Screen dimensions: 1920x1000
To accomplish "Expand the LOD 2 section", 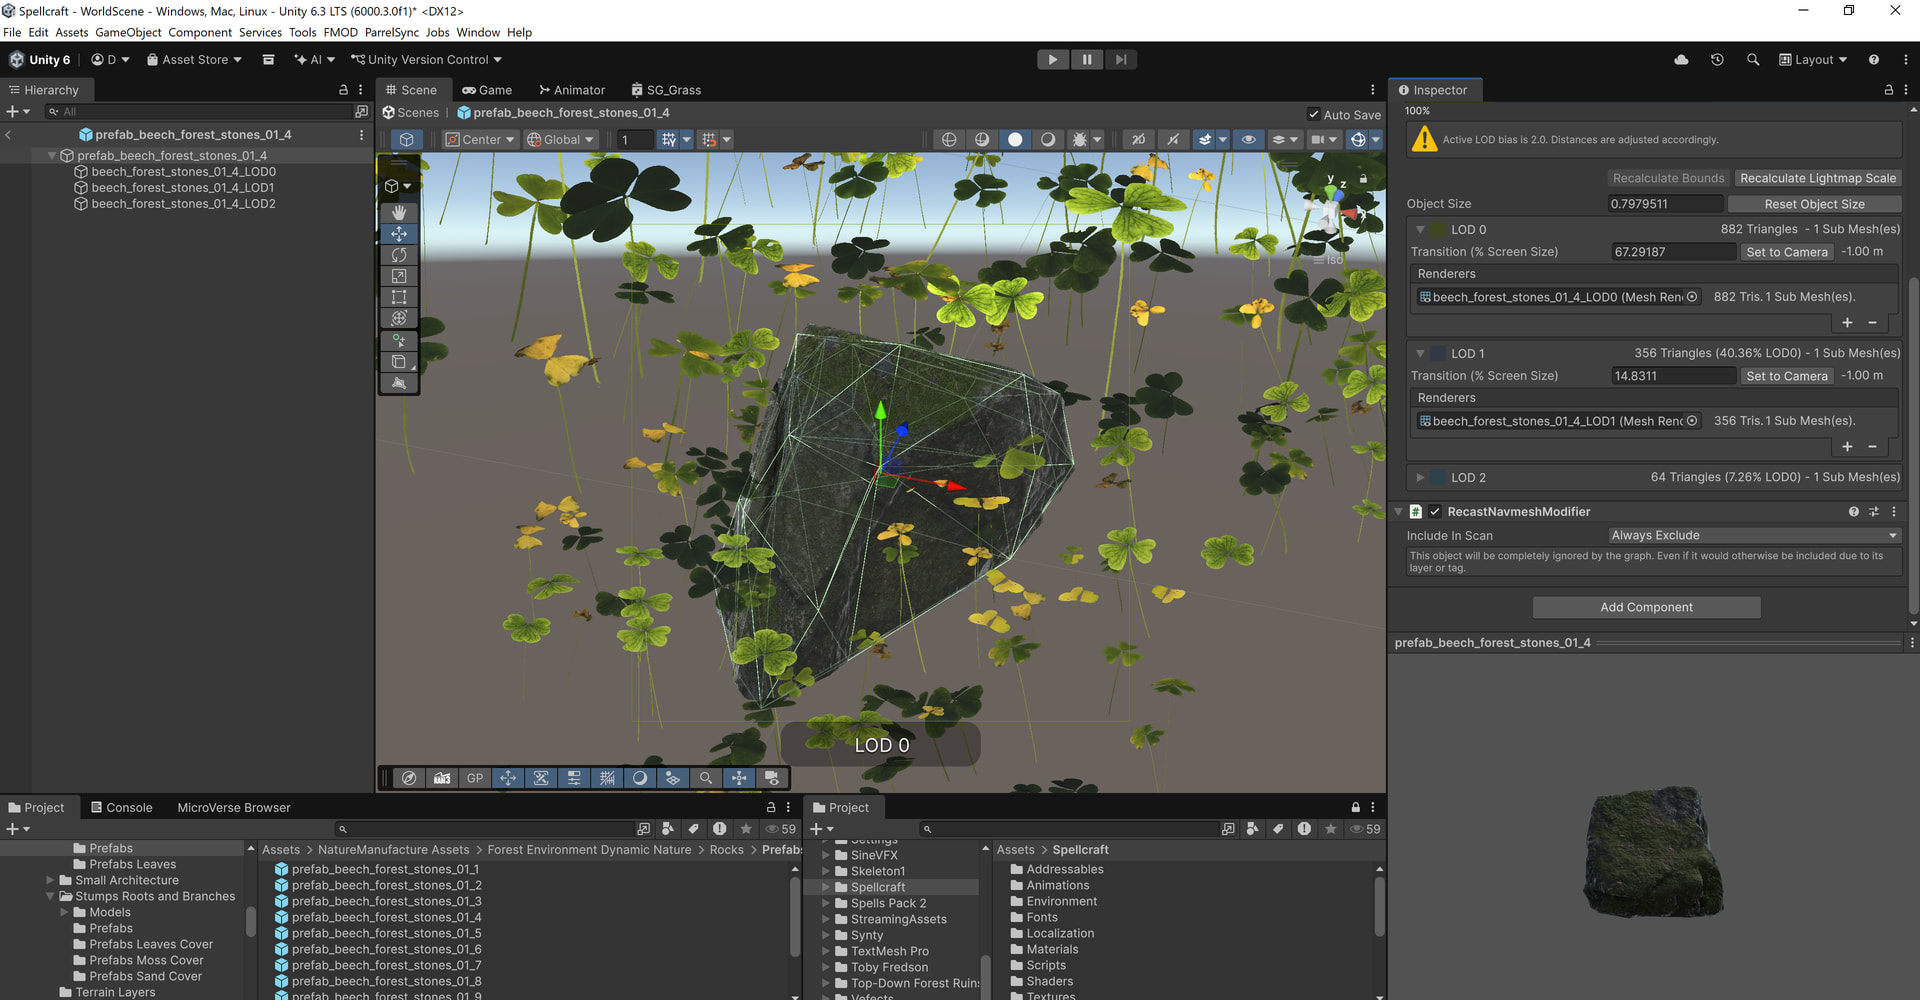I will (x=1420, y=478).
